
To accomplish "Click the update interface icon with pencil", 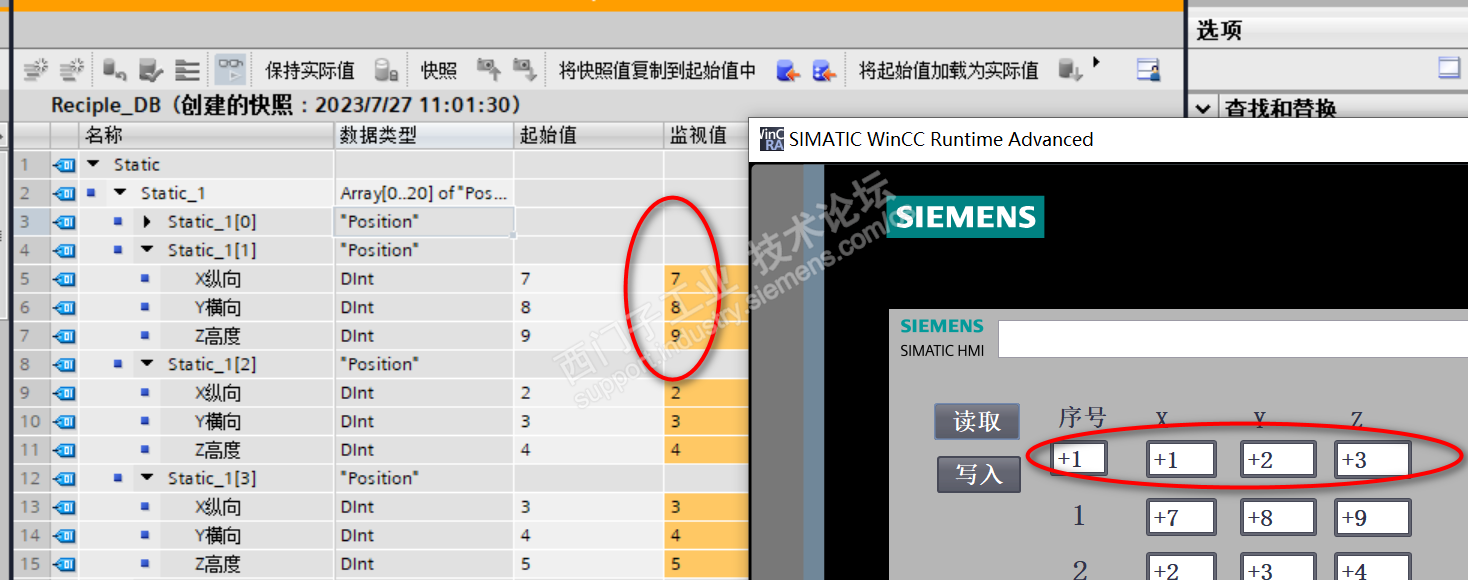I will (150, 70).
